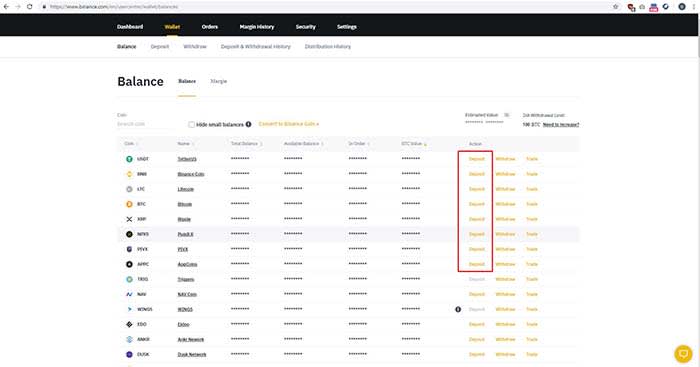The image size is (700, 367).
Task: Click Withdraw in the XRP row
Action: coord(505,219)
